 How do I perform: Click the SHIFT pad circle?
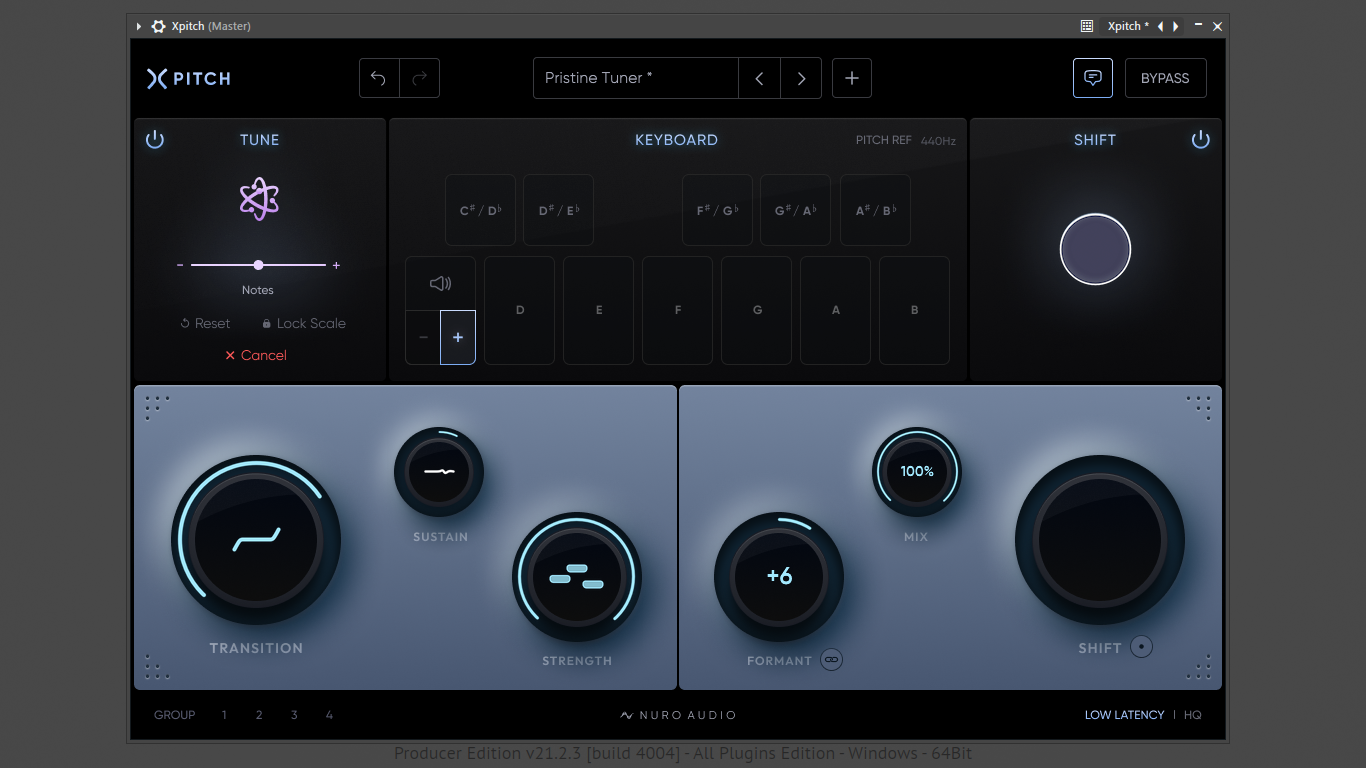[x=1095, y=249]
